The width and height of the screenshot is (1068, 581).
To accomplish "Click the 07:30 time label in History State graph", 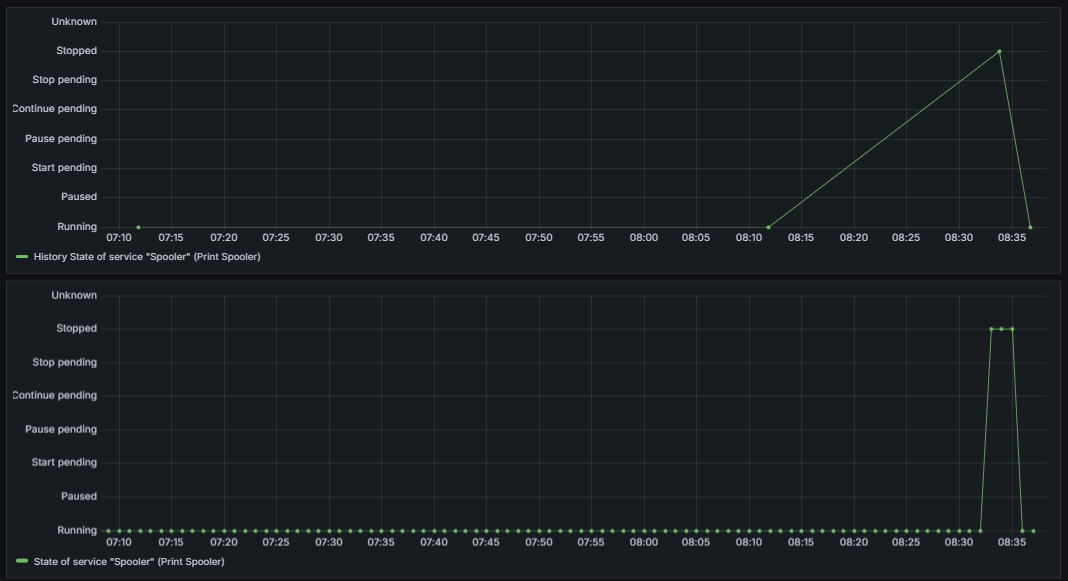I will pyautogui.click(x=329, y=238).
